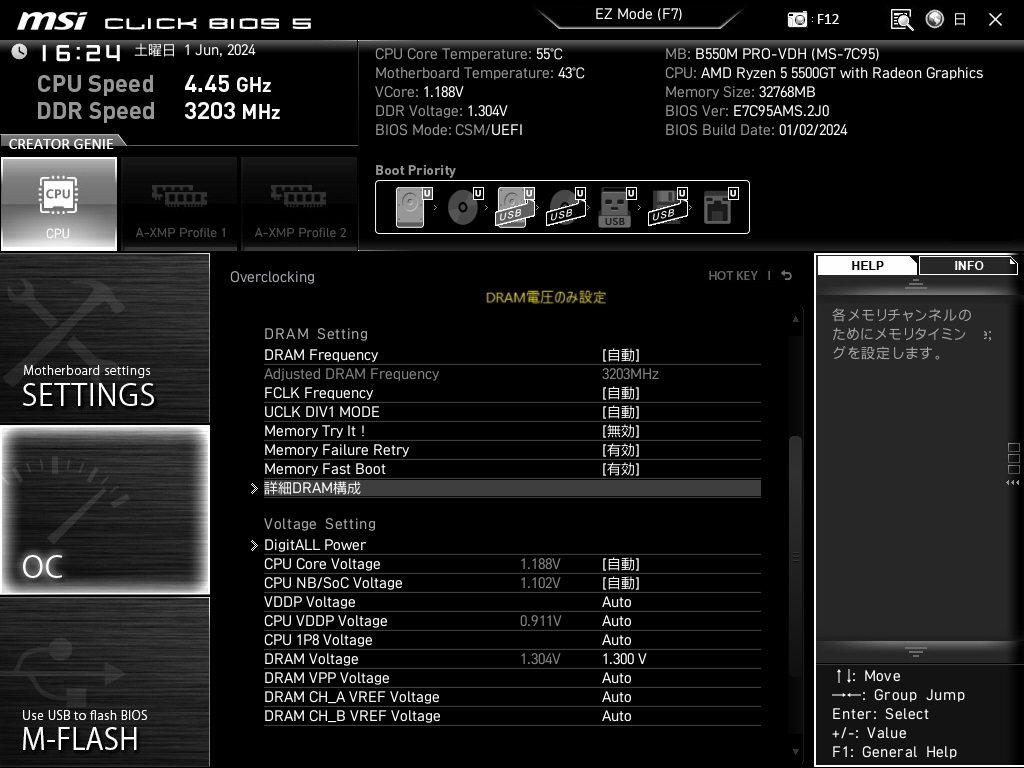
Task: Open the HOT KEY list
Action: [x=733, y=276]
